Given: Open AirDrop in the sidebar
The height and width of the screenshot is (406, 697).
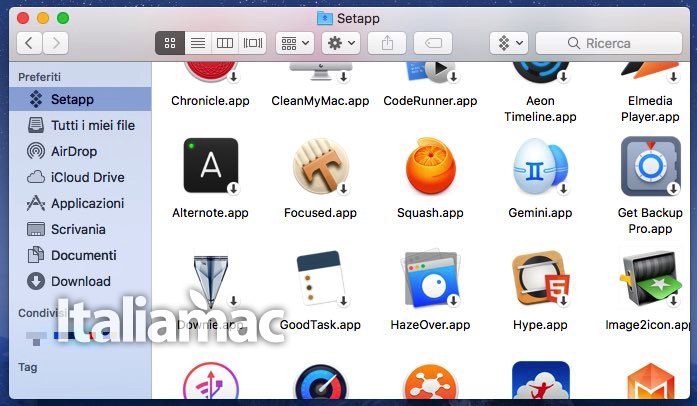Looking at the screenshot, I should (80, 151).
